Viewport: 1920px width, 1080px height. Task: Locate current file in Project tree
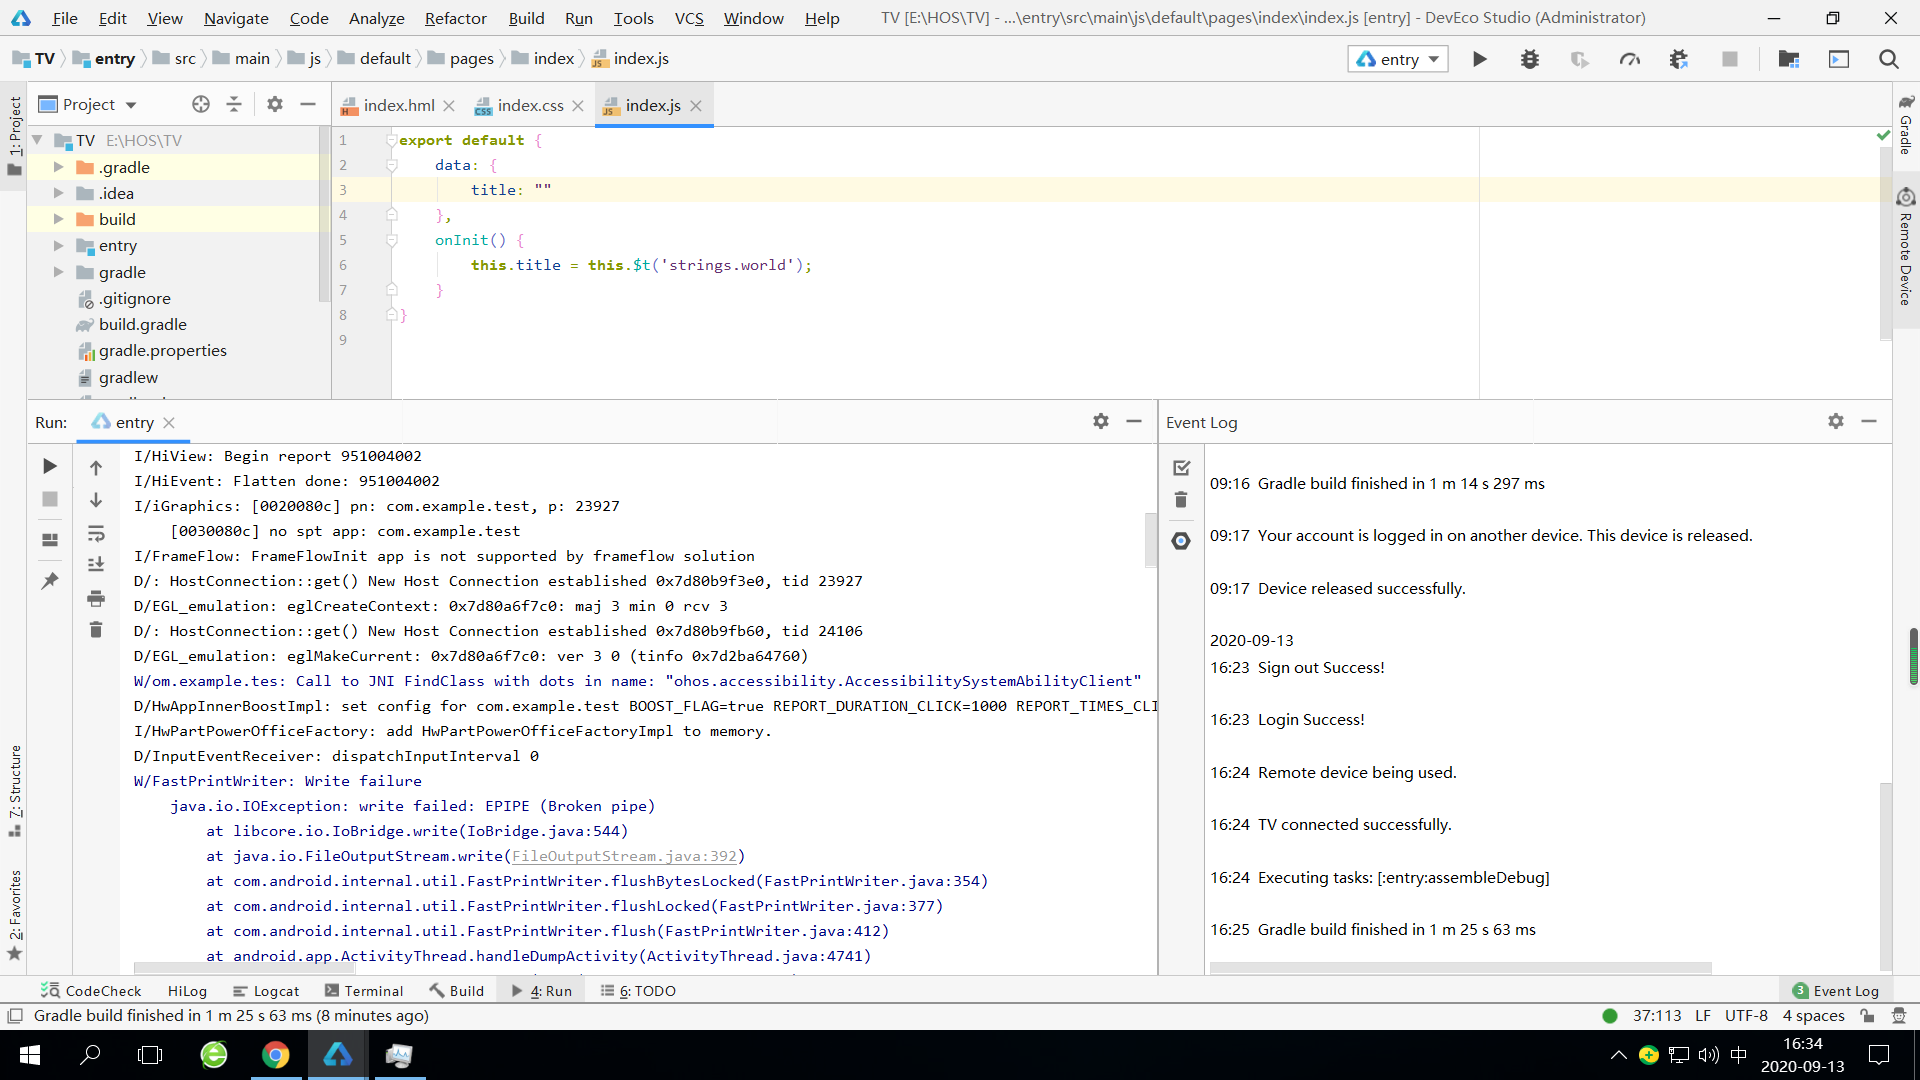coord(201,104)
